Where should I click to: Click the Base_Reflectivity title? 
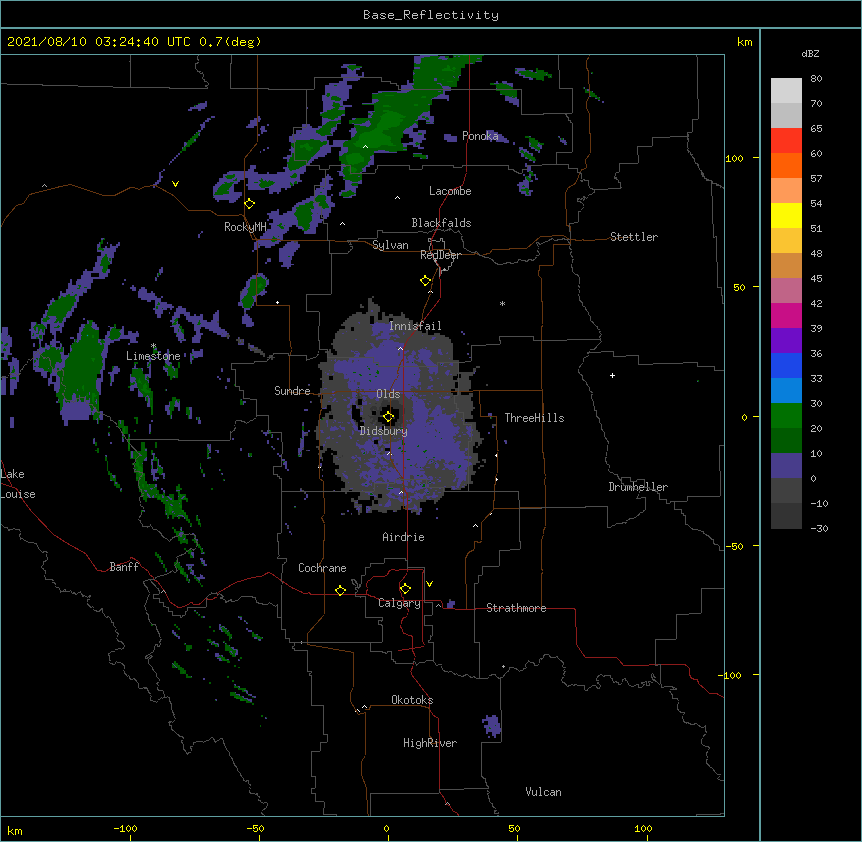(431, 15)
